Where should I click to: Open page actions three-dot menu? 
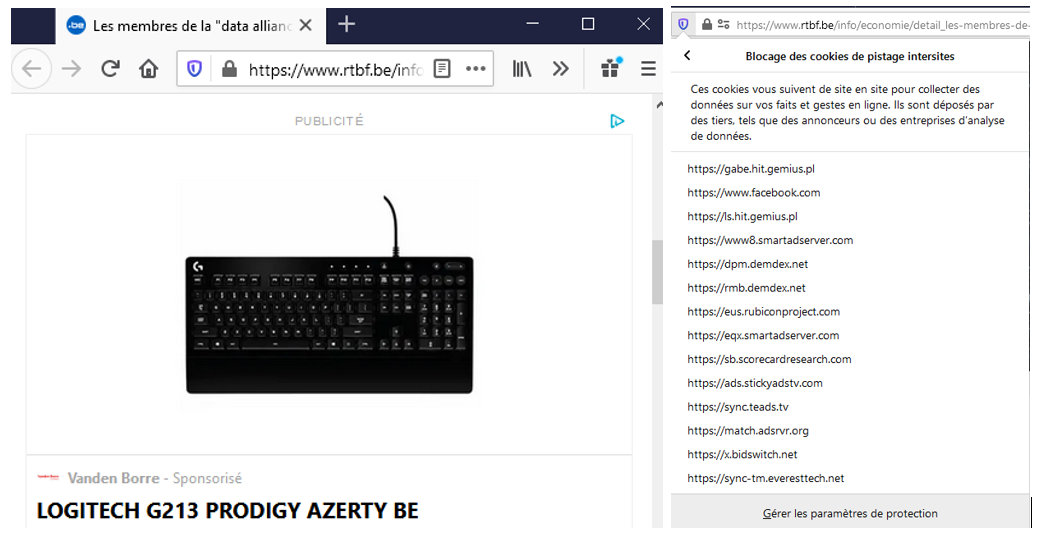pyautogui.click(x=476, y=68)
